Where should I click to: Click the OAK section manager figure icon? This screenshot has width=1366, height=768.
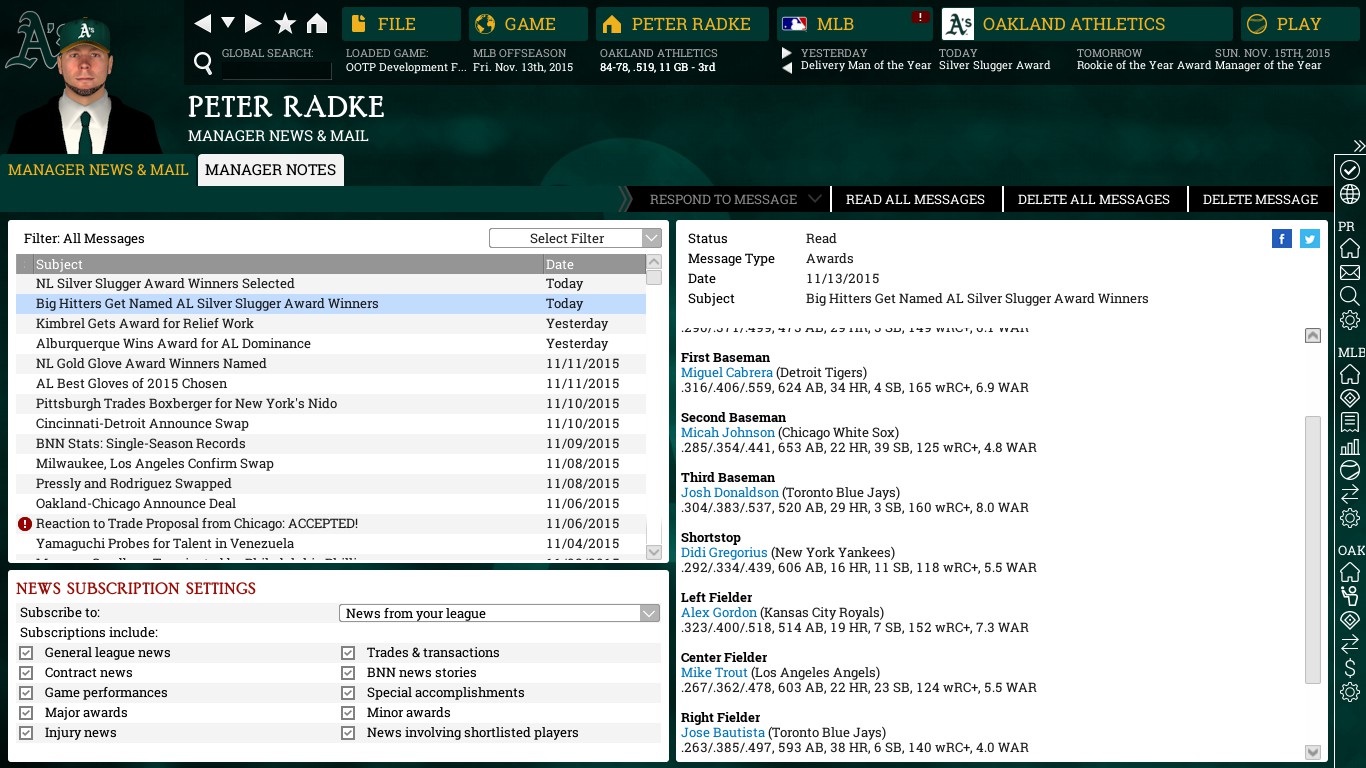(x=1350, y=596)
